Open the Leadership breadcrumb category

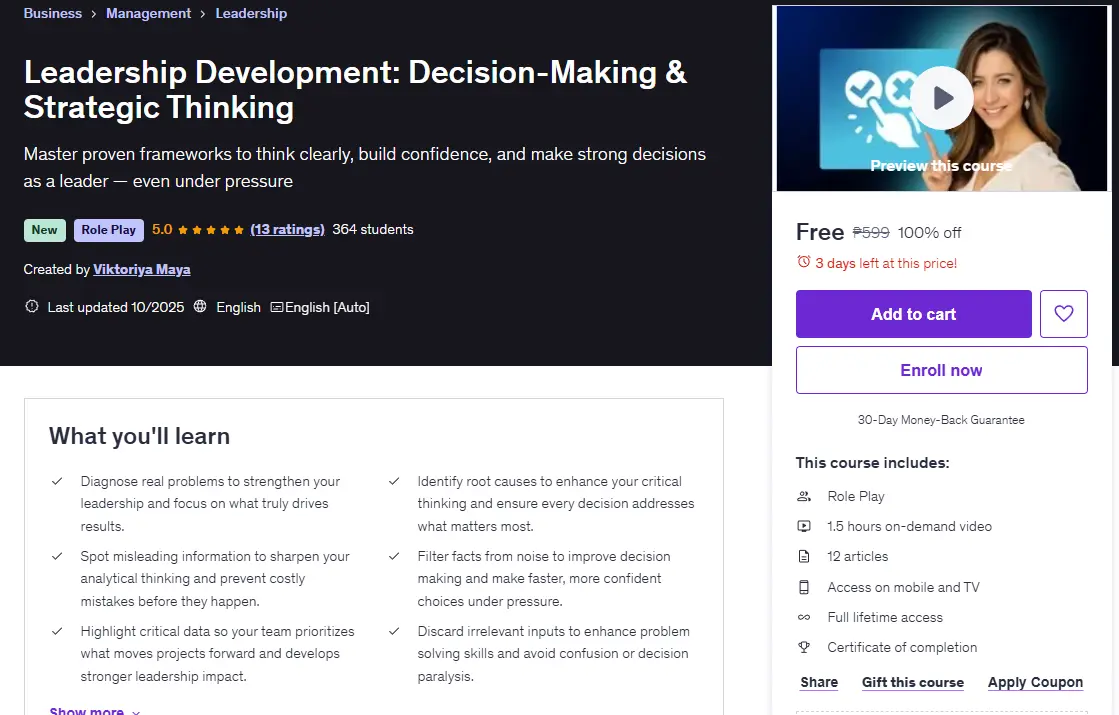(x=251, y=13)
